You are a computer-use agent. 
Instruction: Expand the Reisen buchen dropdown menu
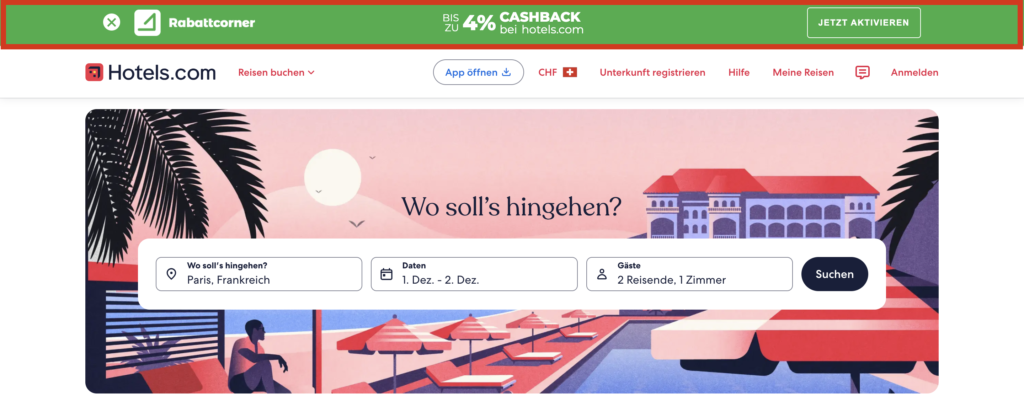click(276, 73)
